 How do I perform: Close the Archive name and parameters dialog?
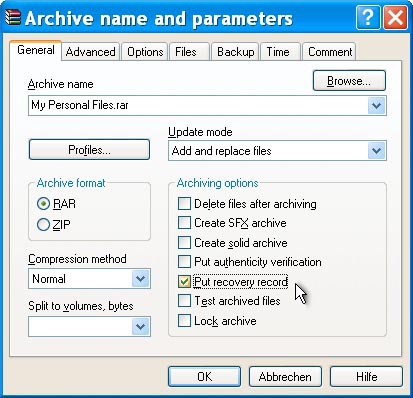point(395,17)
